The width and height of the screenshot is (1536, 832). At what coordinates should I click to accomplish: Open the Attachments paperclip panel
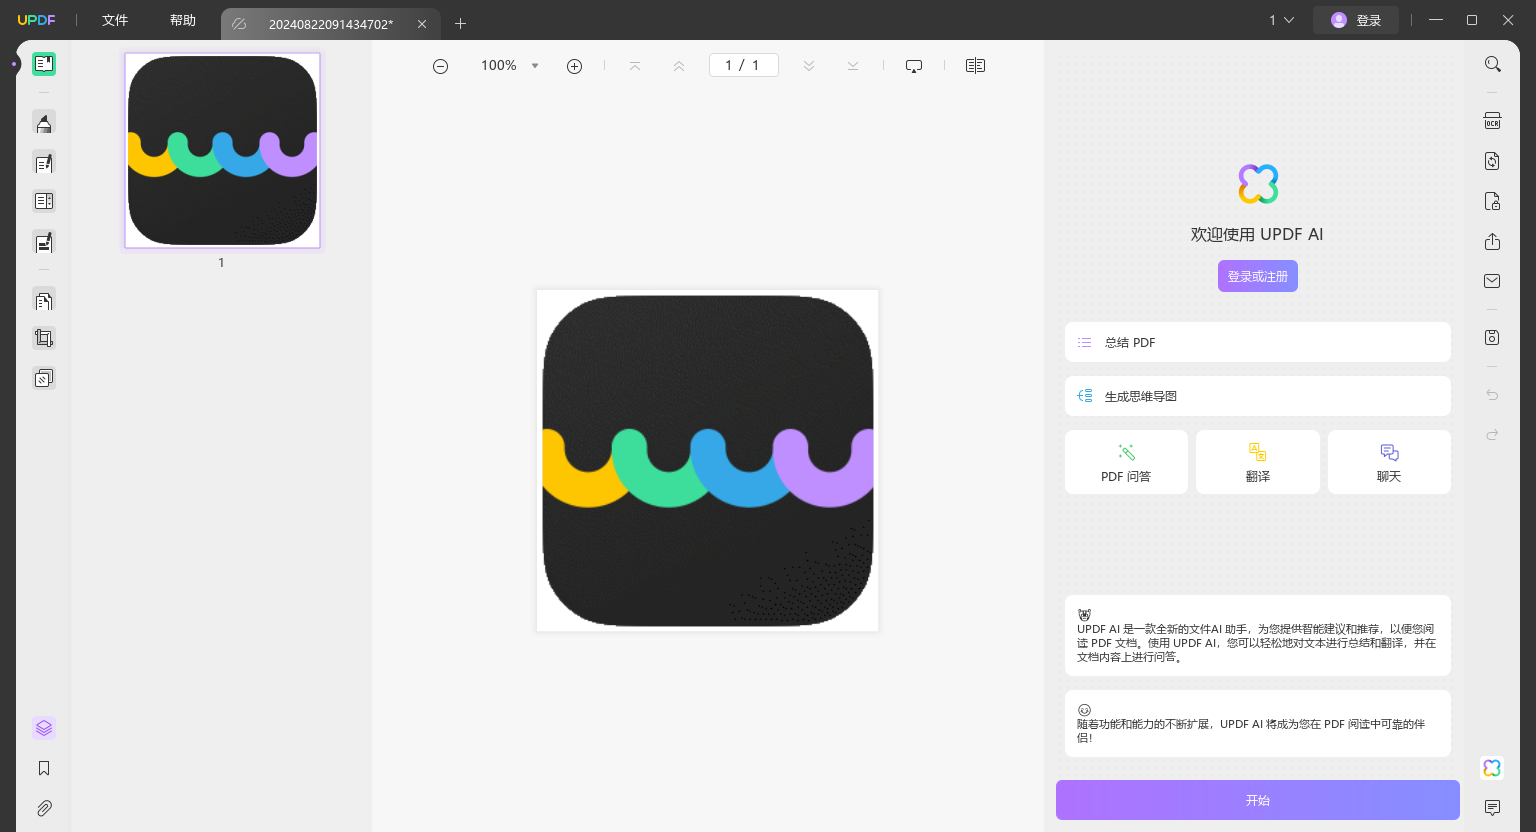[44, 808]
